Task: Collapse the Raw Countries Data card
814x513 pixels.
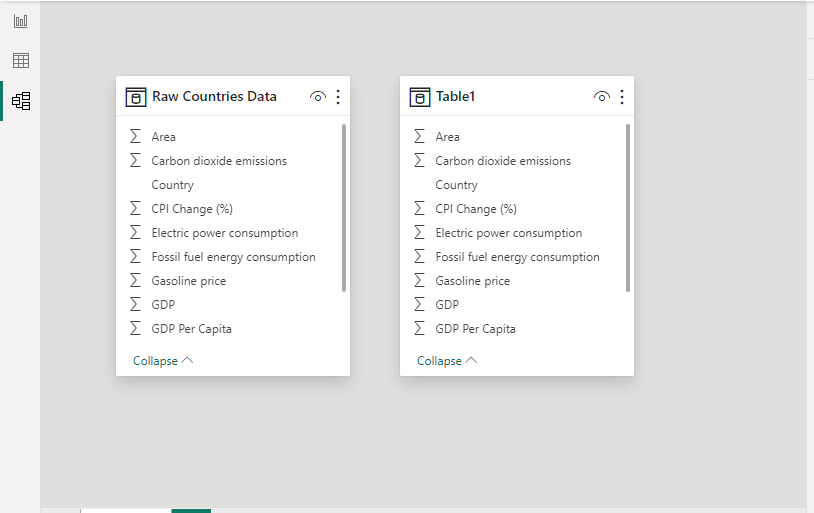Action: coord(163,361)
